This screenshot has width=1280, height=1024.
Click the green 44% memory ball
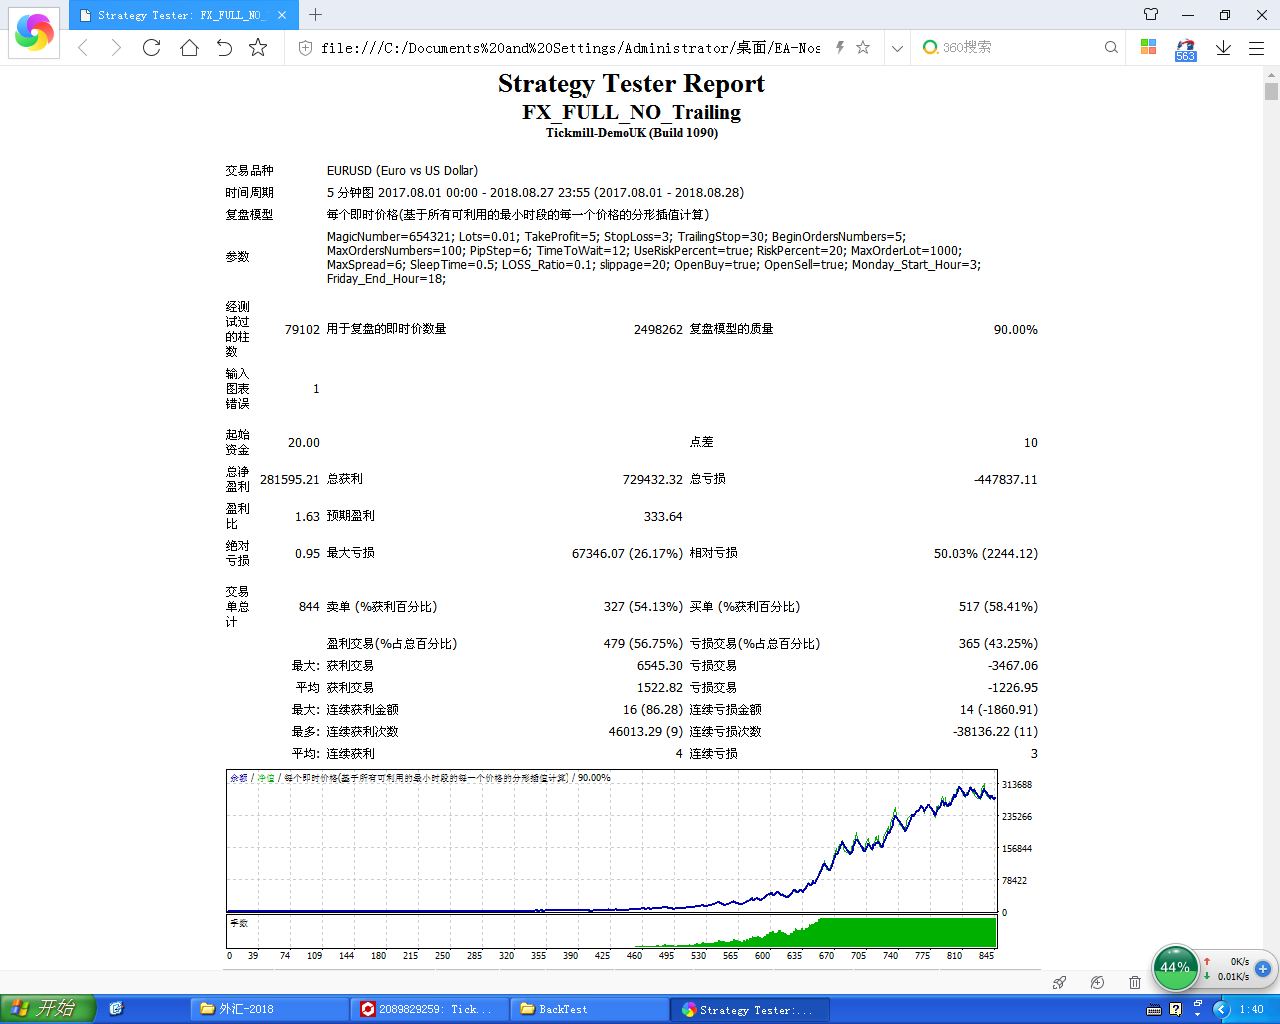click(1176, 967)
